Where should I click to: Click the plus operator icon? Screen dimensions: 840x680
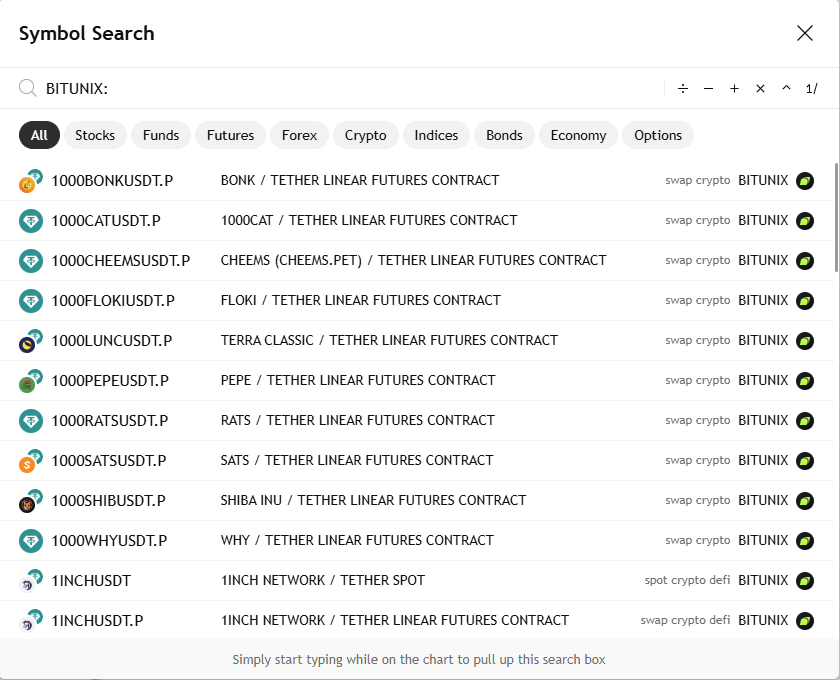[x=734, y=88]
